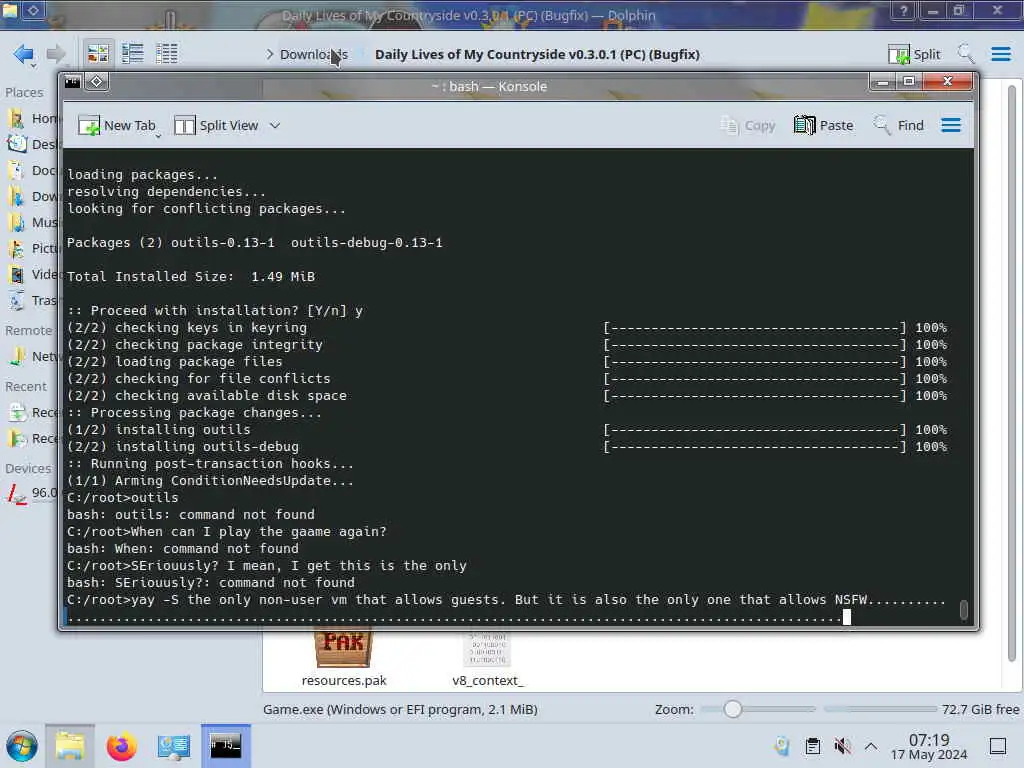Screen dimensions: 1024x768
Task: Open Home in Dolphin Places panel
Action: [x=33, y=119]
